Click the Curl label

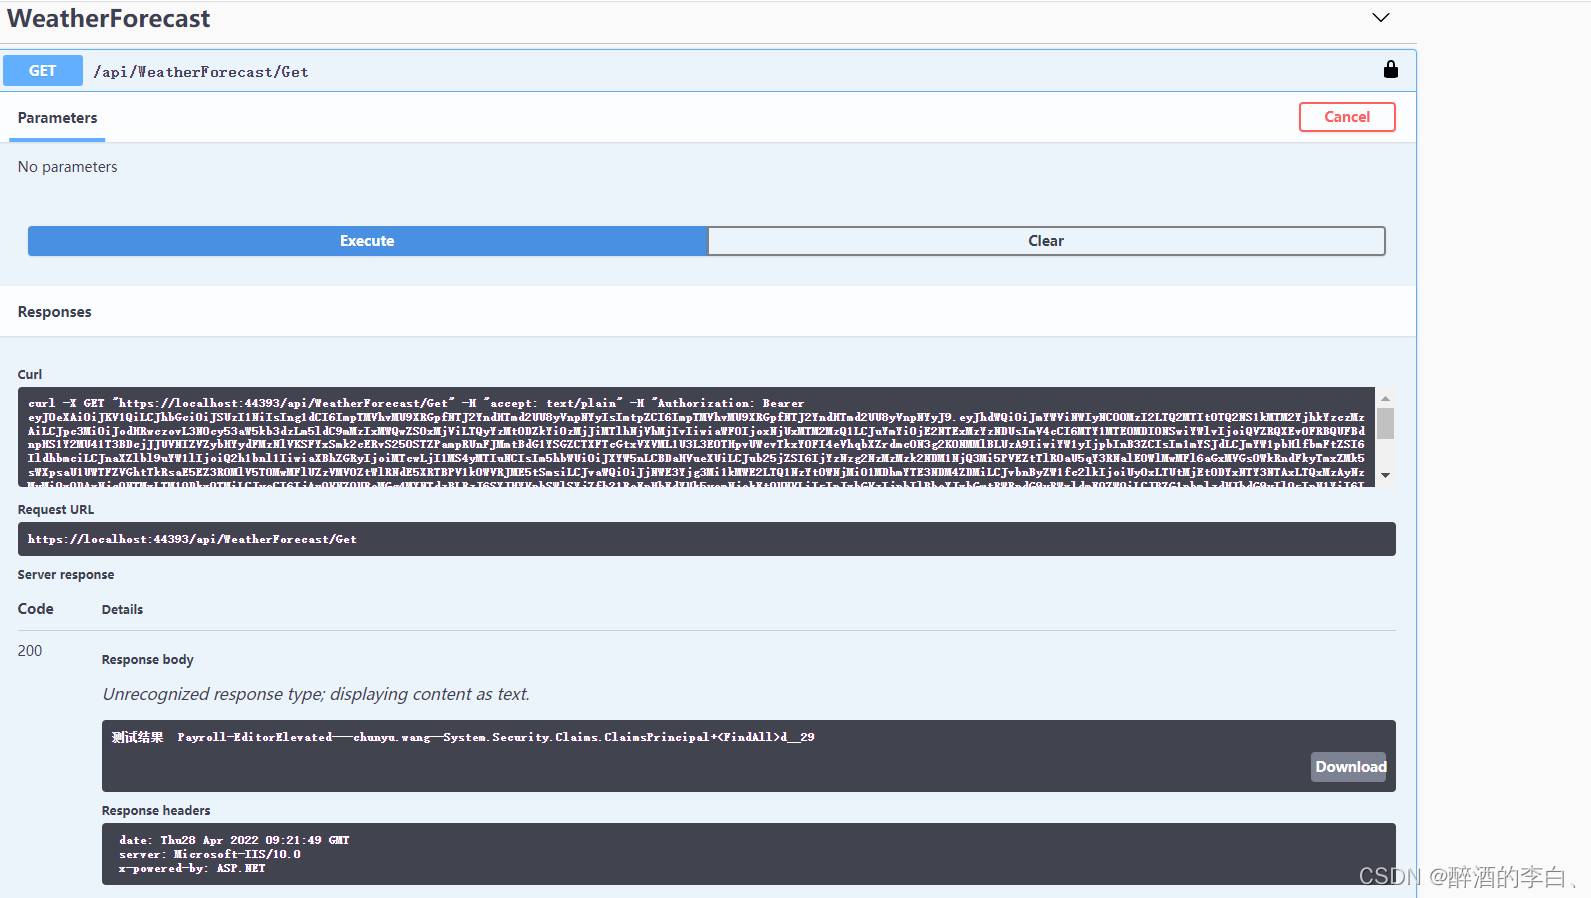click(30, 374)
